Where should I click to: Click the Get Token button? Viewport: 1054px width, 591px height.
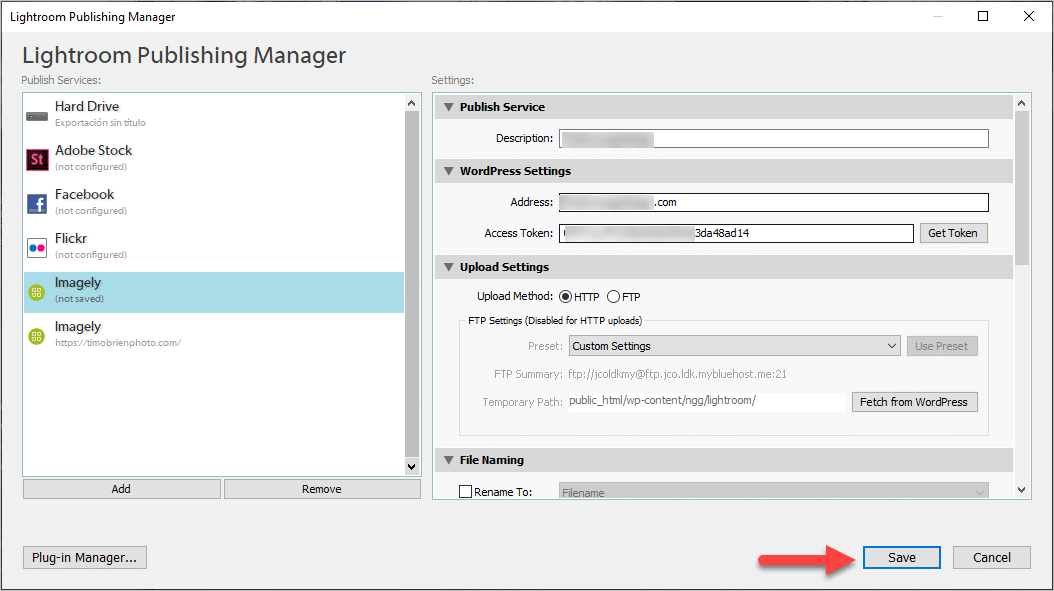(952, 233)
